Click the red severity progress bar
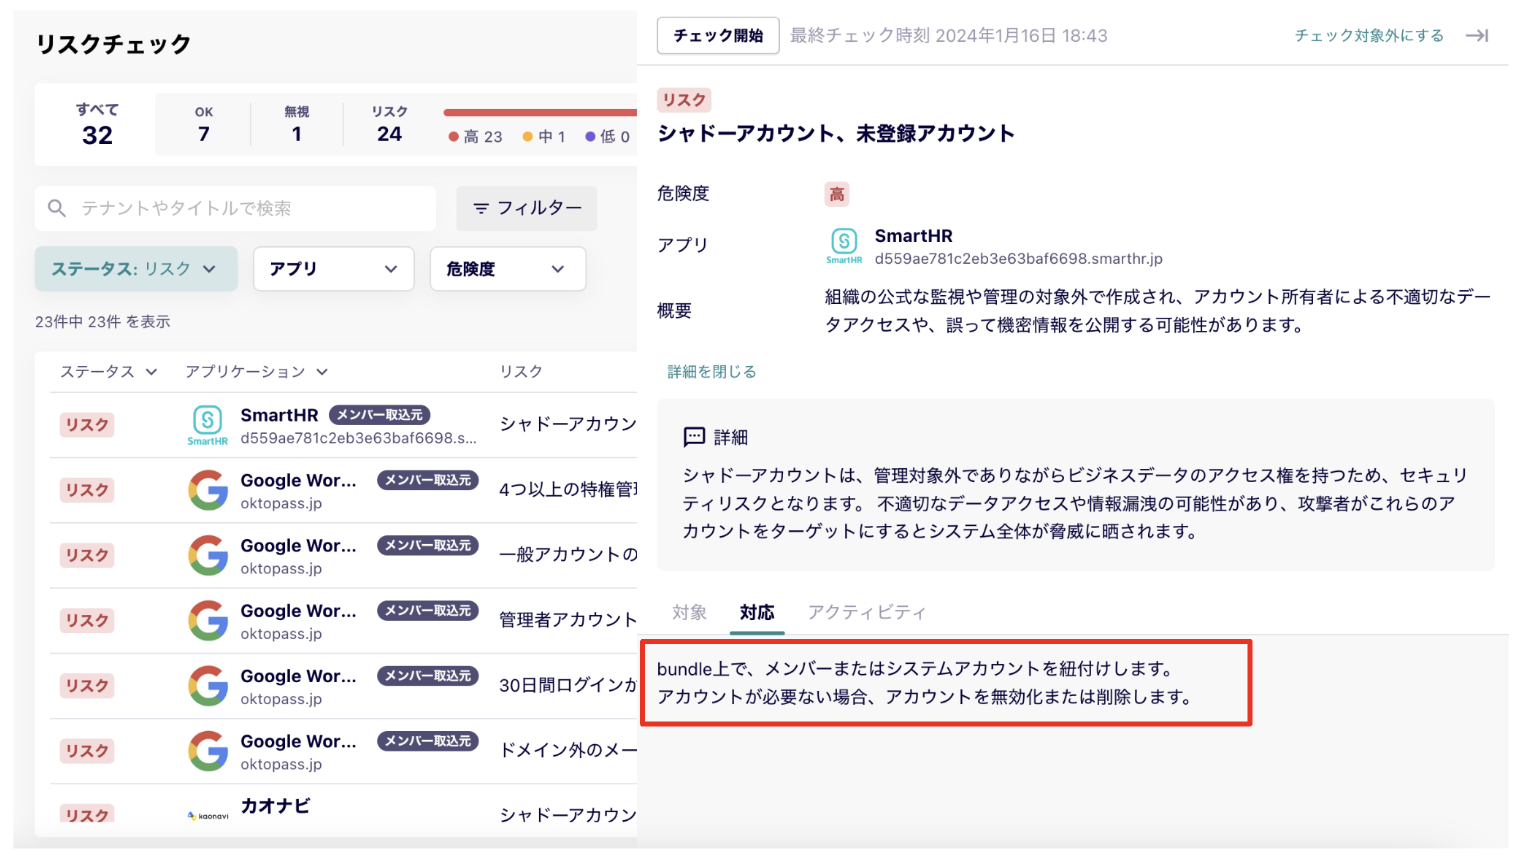Image resolution: width=1528 pixels, height=862 pixels. click(x=540, y=112)
